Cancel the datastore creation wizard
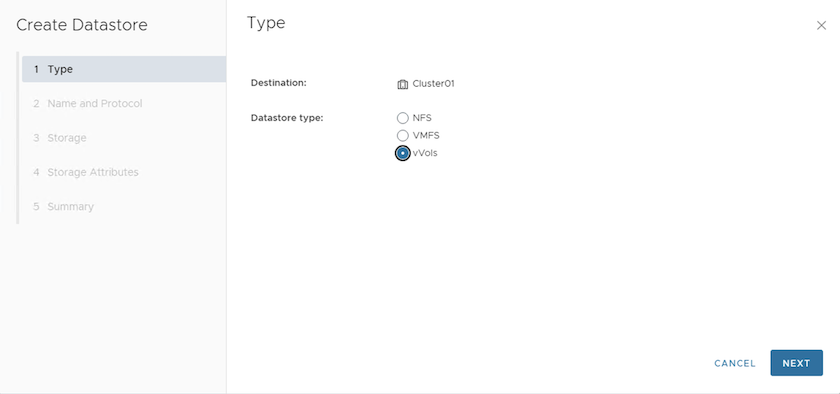 tap(734, 363)
